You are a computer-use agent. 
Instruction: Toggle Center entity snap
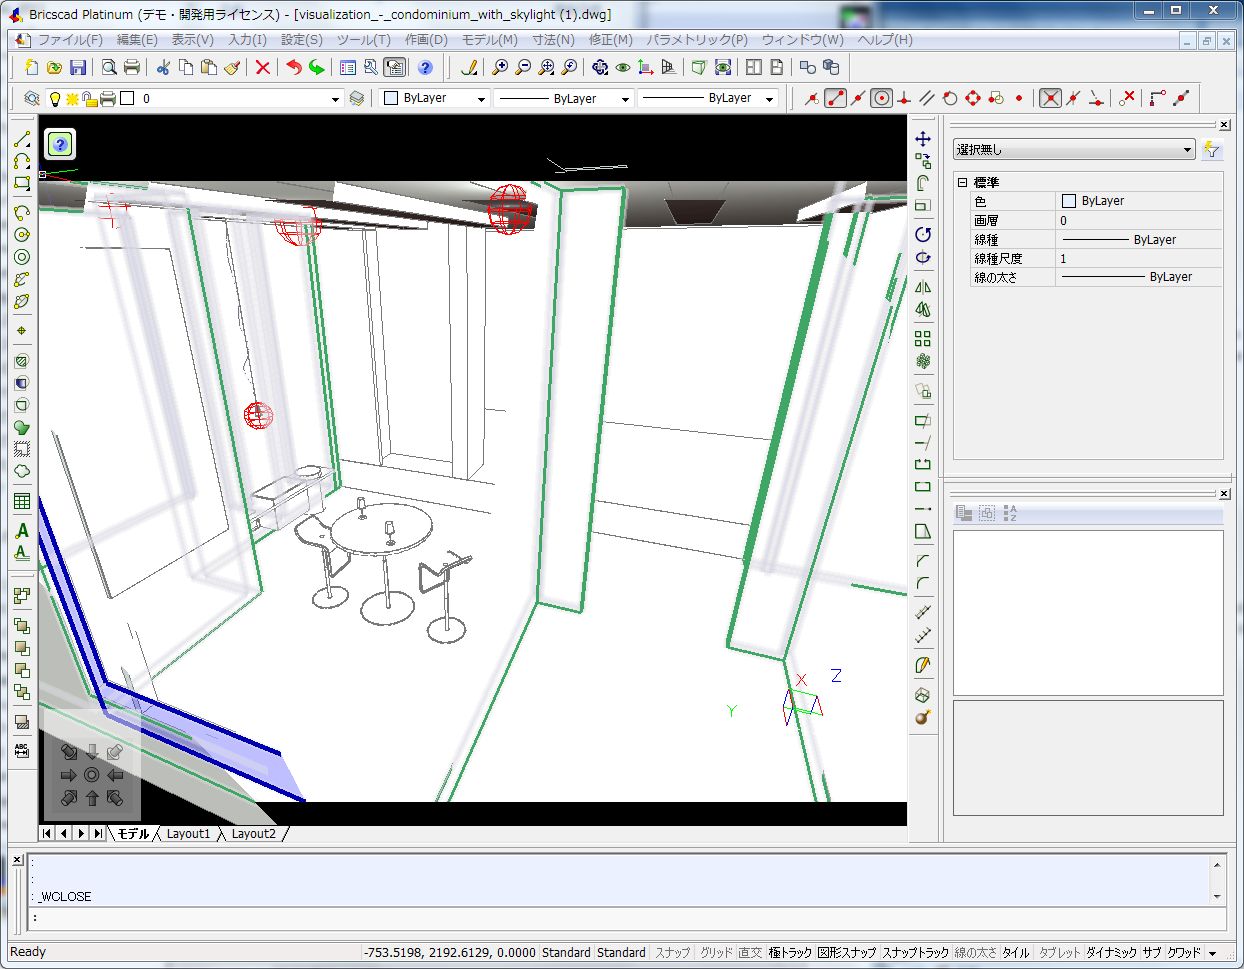[x=881, y=98]
